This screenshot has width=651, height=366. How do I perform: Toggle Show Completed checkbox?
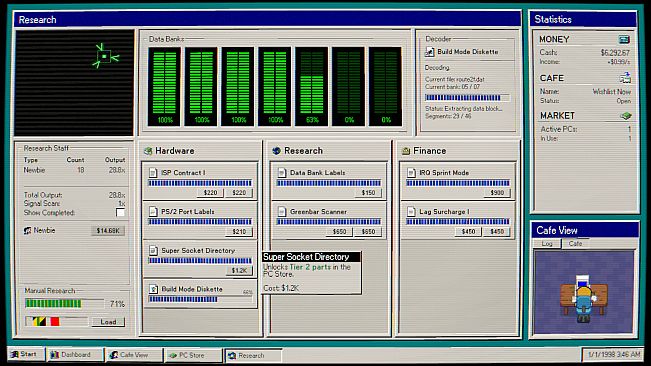click(120, 212)
